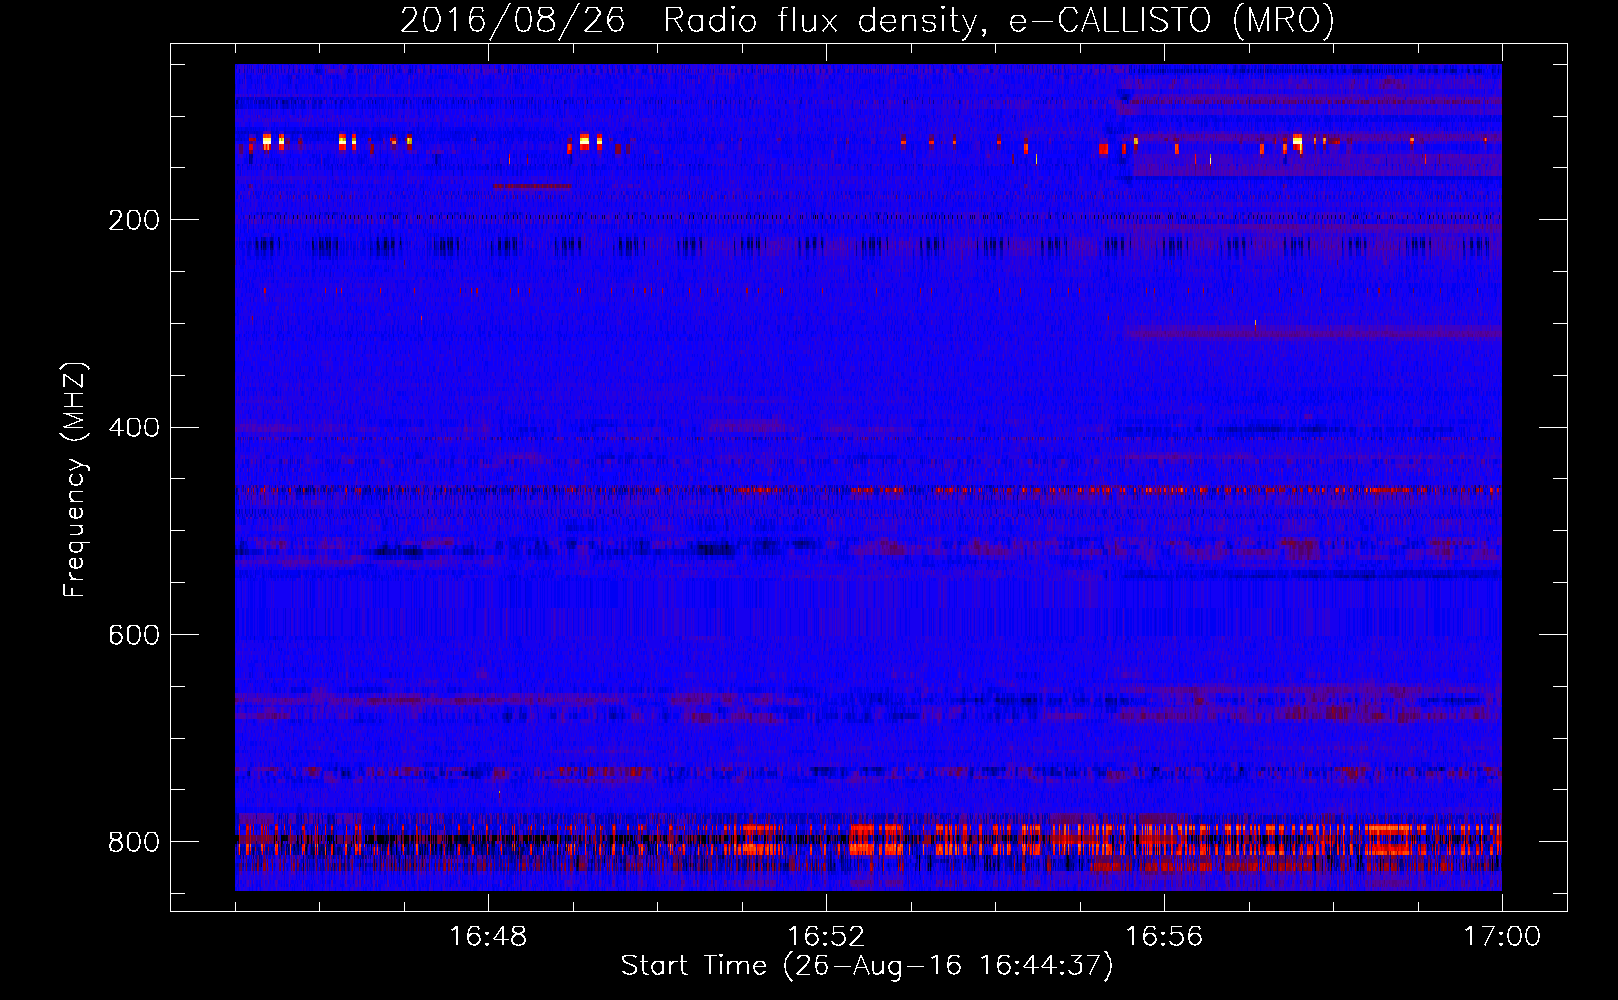Viewport: 1618px width, 1000px height.
Task: Click the 16:48 time tick label
Action: point(488,936)
